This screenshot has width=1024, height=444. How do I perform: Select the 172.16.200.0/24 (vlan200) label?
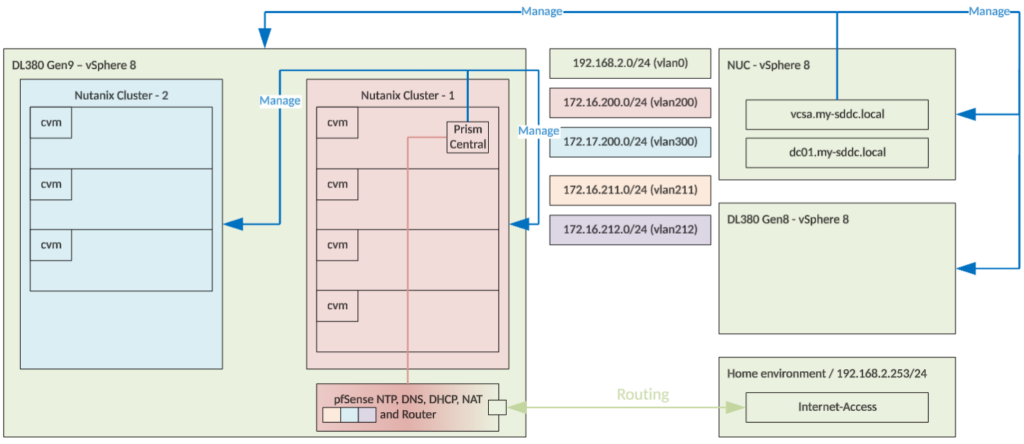pos(629,103)
